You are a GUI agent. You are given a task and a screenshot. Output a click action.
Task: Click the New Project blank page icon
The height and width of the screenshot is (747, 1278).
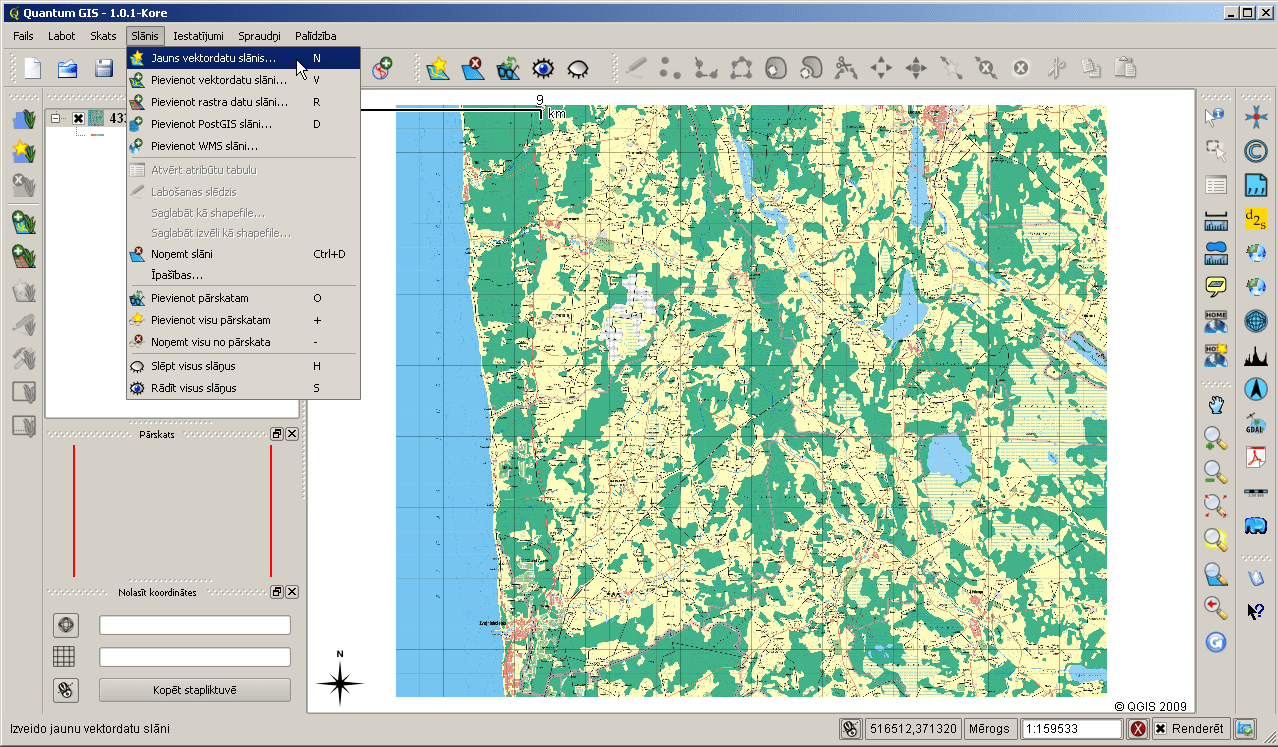click(x=33, y=68)
